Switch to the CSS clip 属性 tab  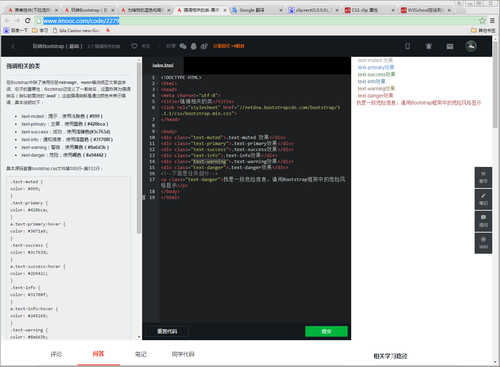368,10
